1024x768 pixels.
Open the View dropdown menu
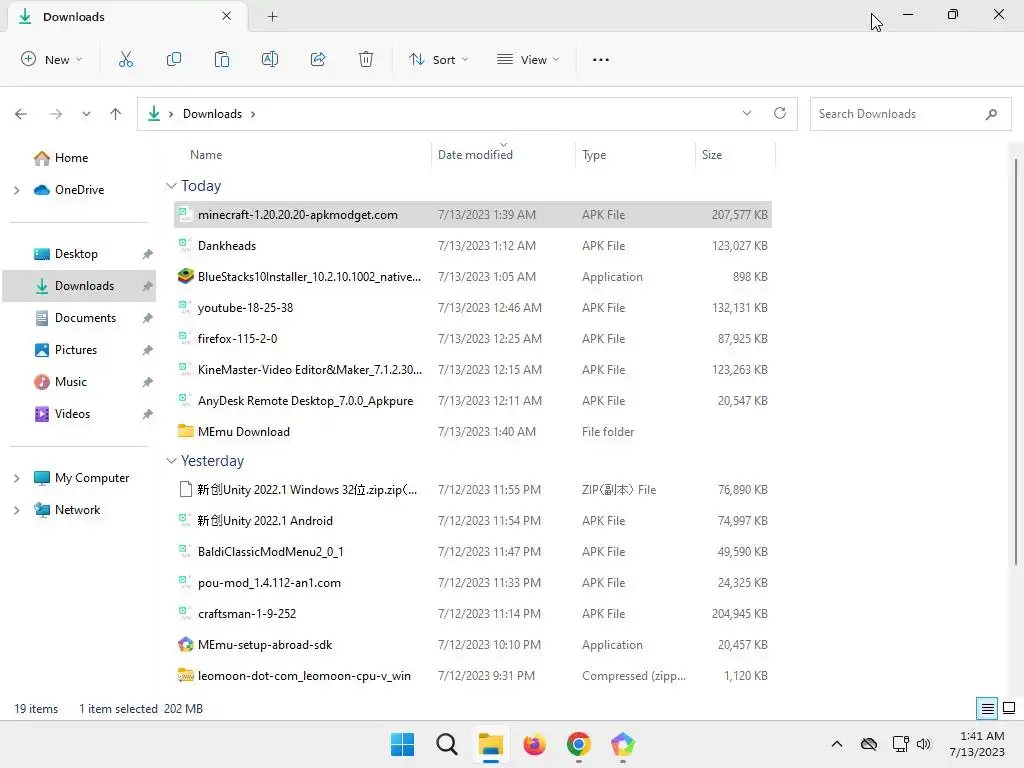[x=528, y=59]
